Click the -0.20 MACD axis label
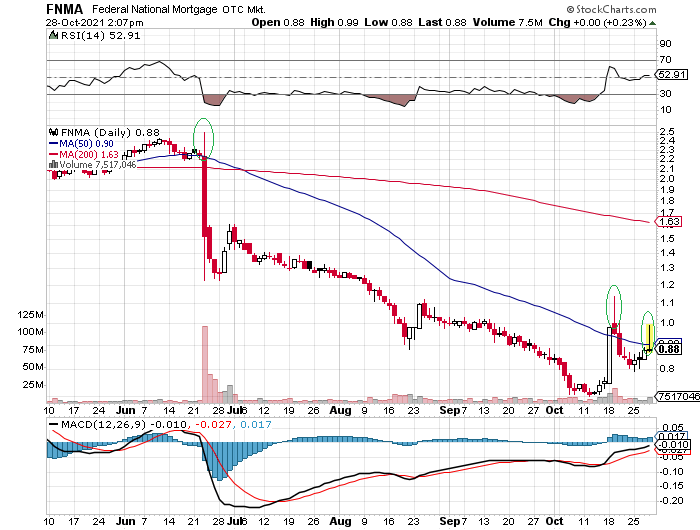 [x=671, y=501]
